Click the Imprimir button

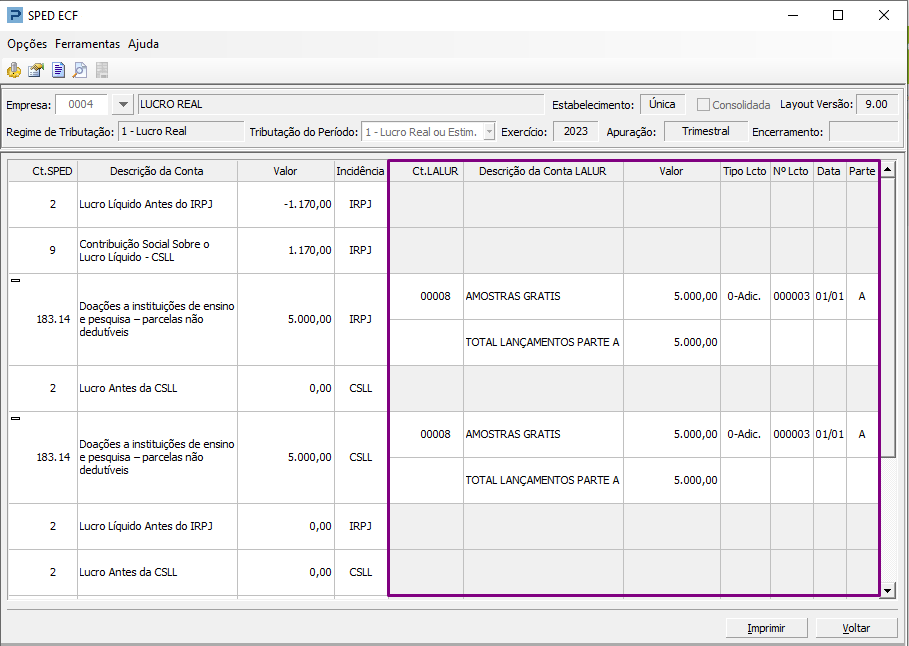coord(766,628)
